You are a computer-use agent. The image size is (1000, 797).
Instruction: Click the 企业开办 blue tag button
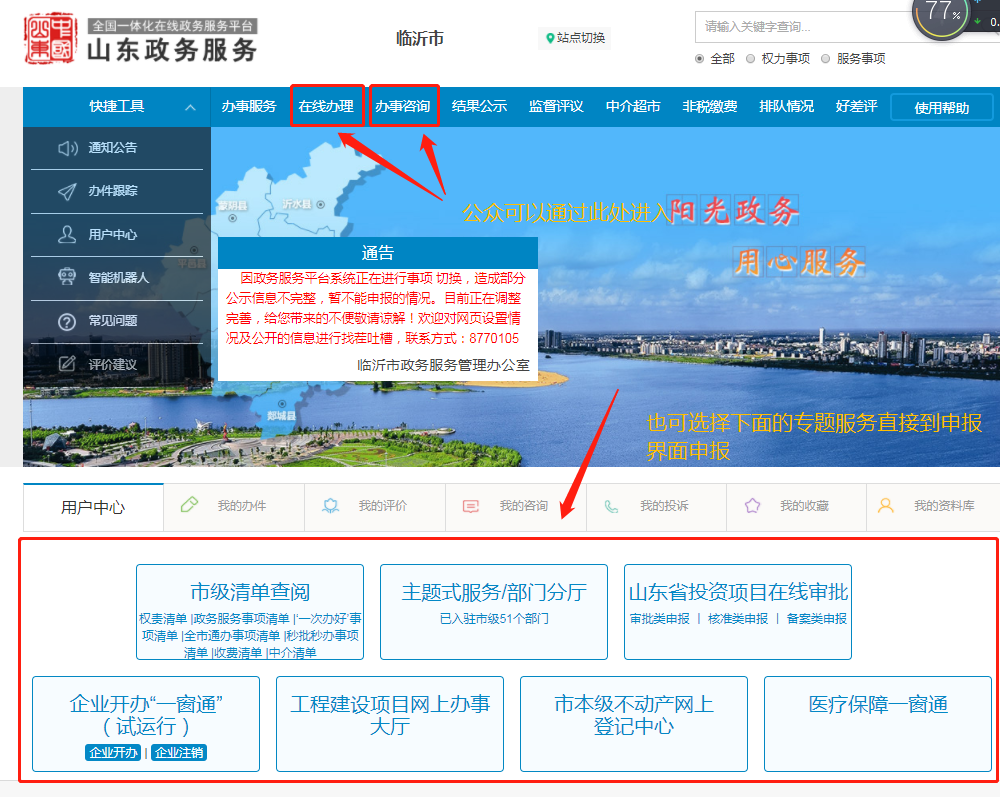point(113,753)
